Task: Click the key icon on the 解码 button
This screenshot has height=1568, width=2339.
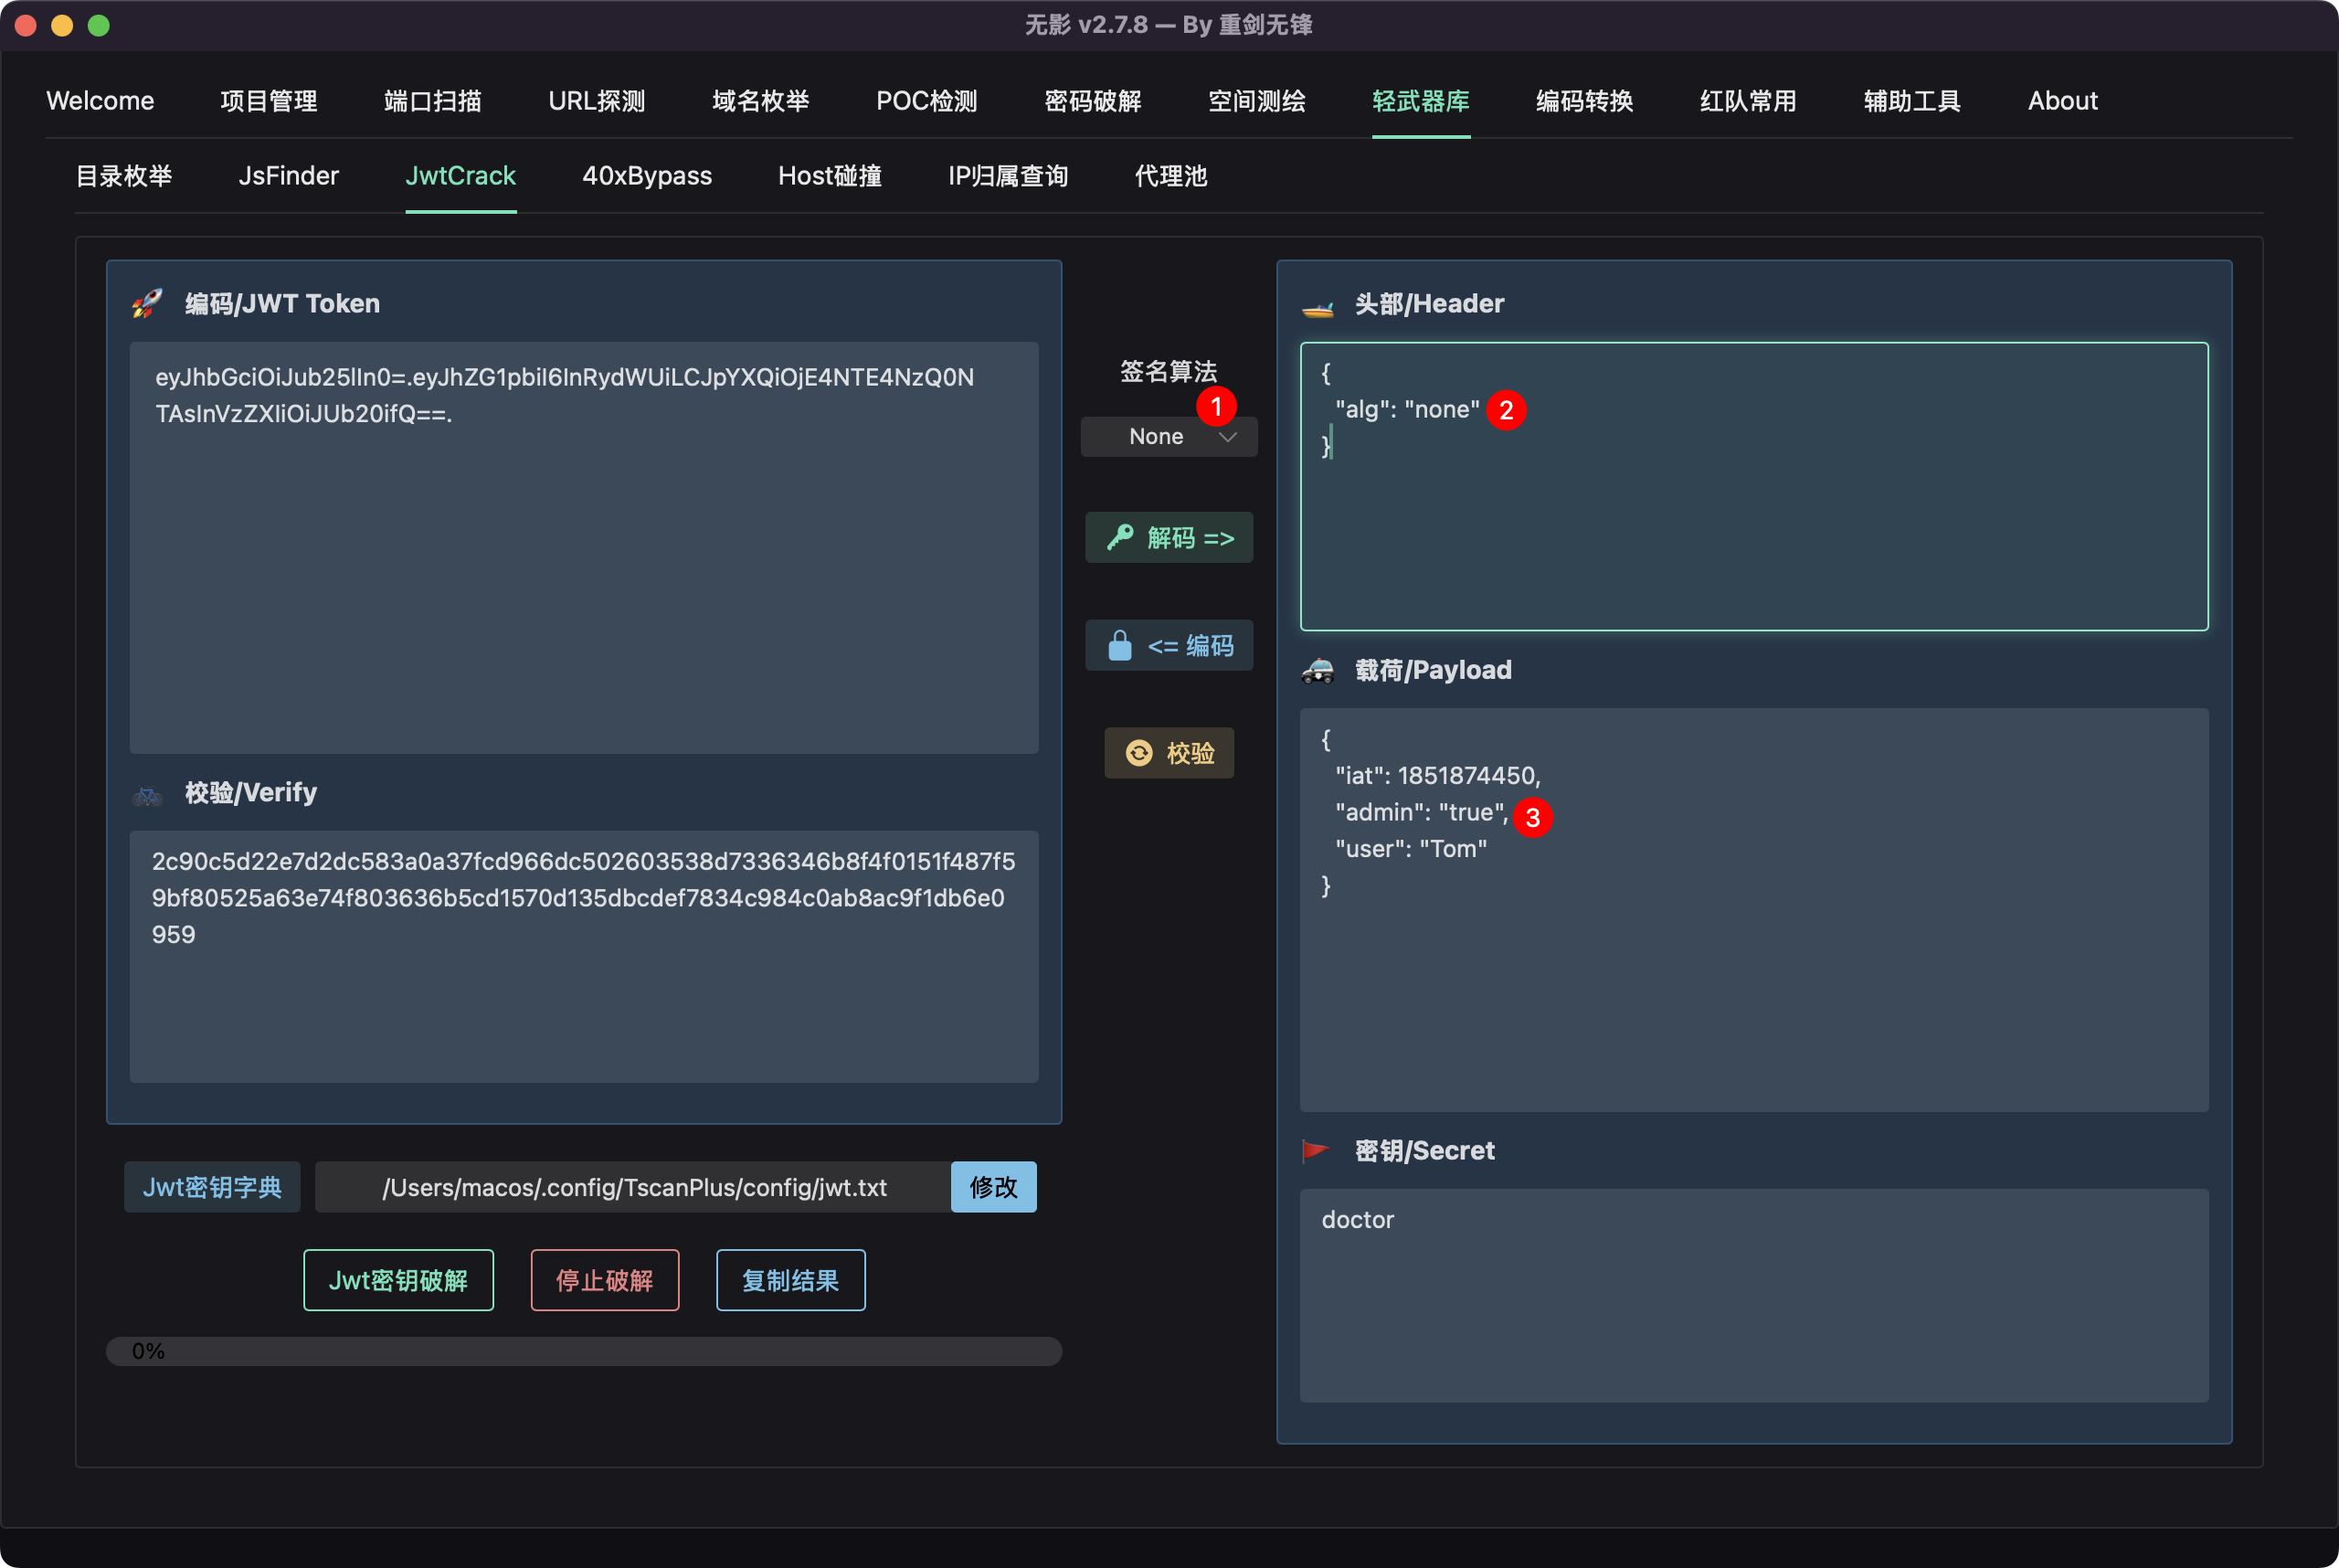Action: (1120, 537)
